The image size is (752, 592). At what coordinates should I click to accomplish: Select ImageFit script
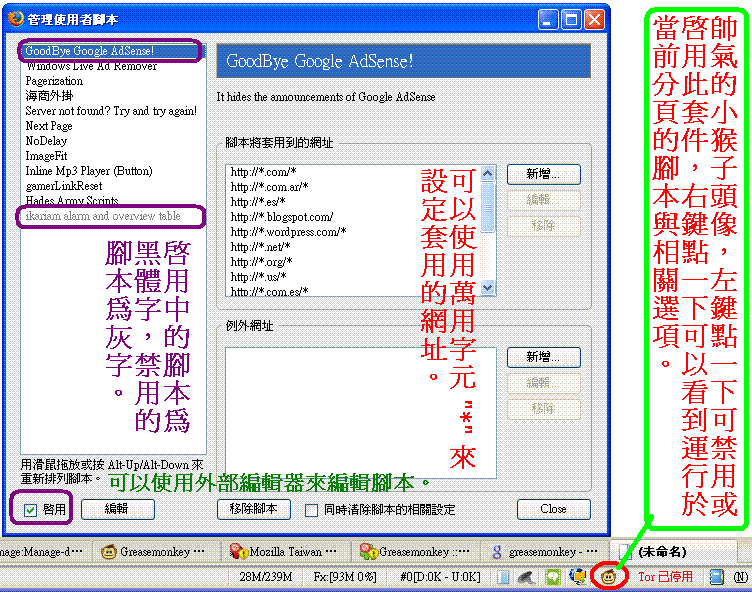[x=113, y=156]
